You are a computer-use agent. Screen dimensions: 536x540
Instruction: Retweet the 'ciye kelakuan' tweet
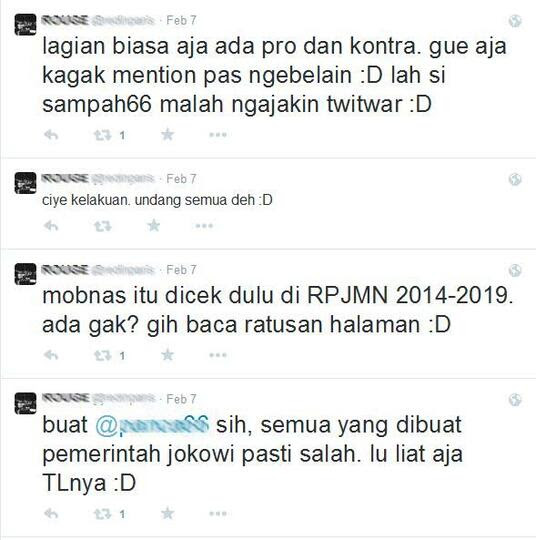(x=103, y=226)
